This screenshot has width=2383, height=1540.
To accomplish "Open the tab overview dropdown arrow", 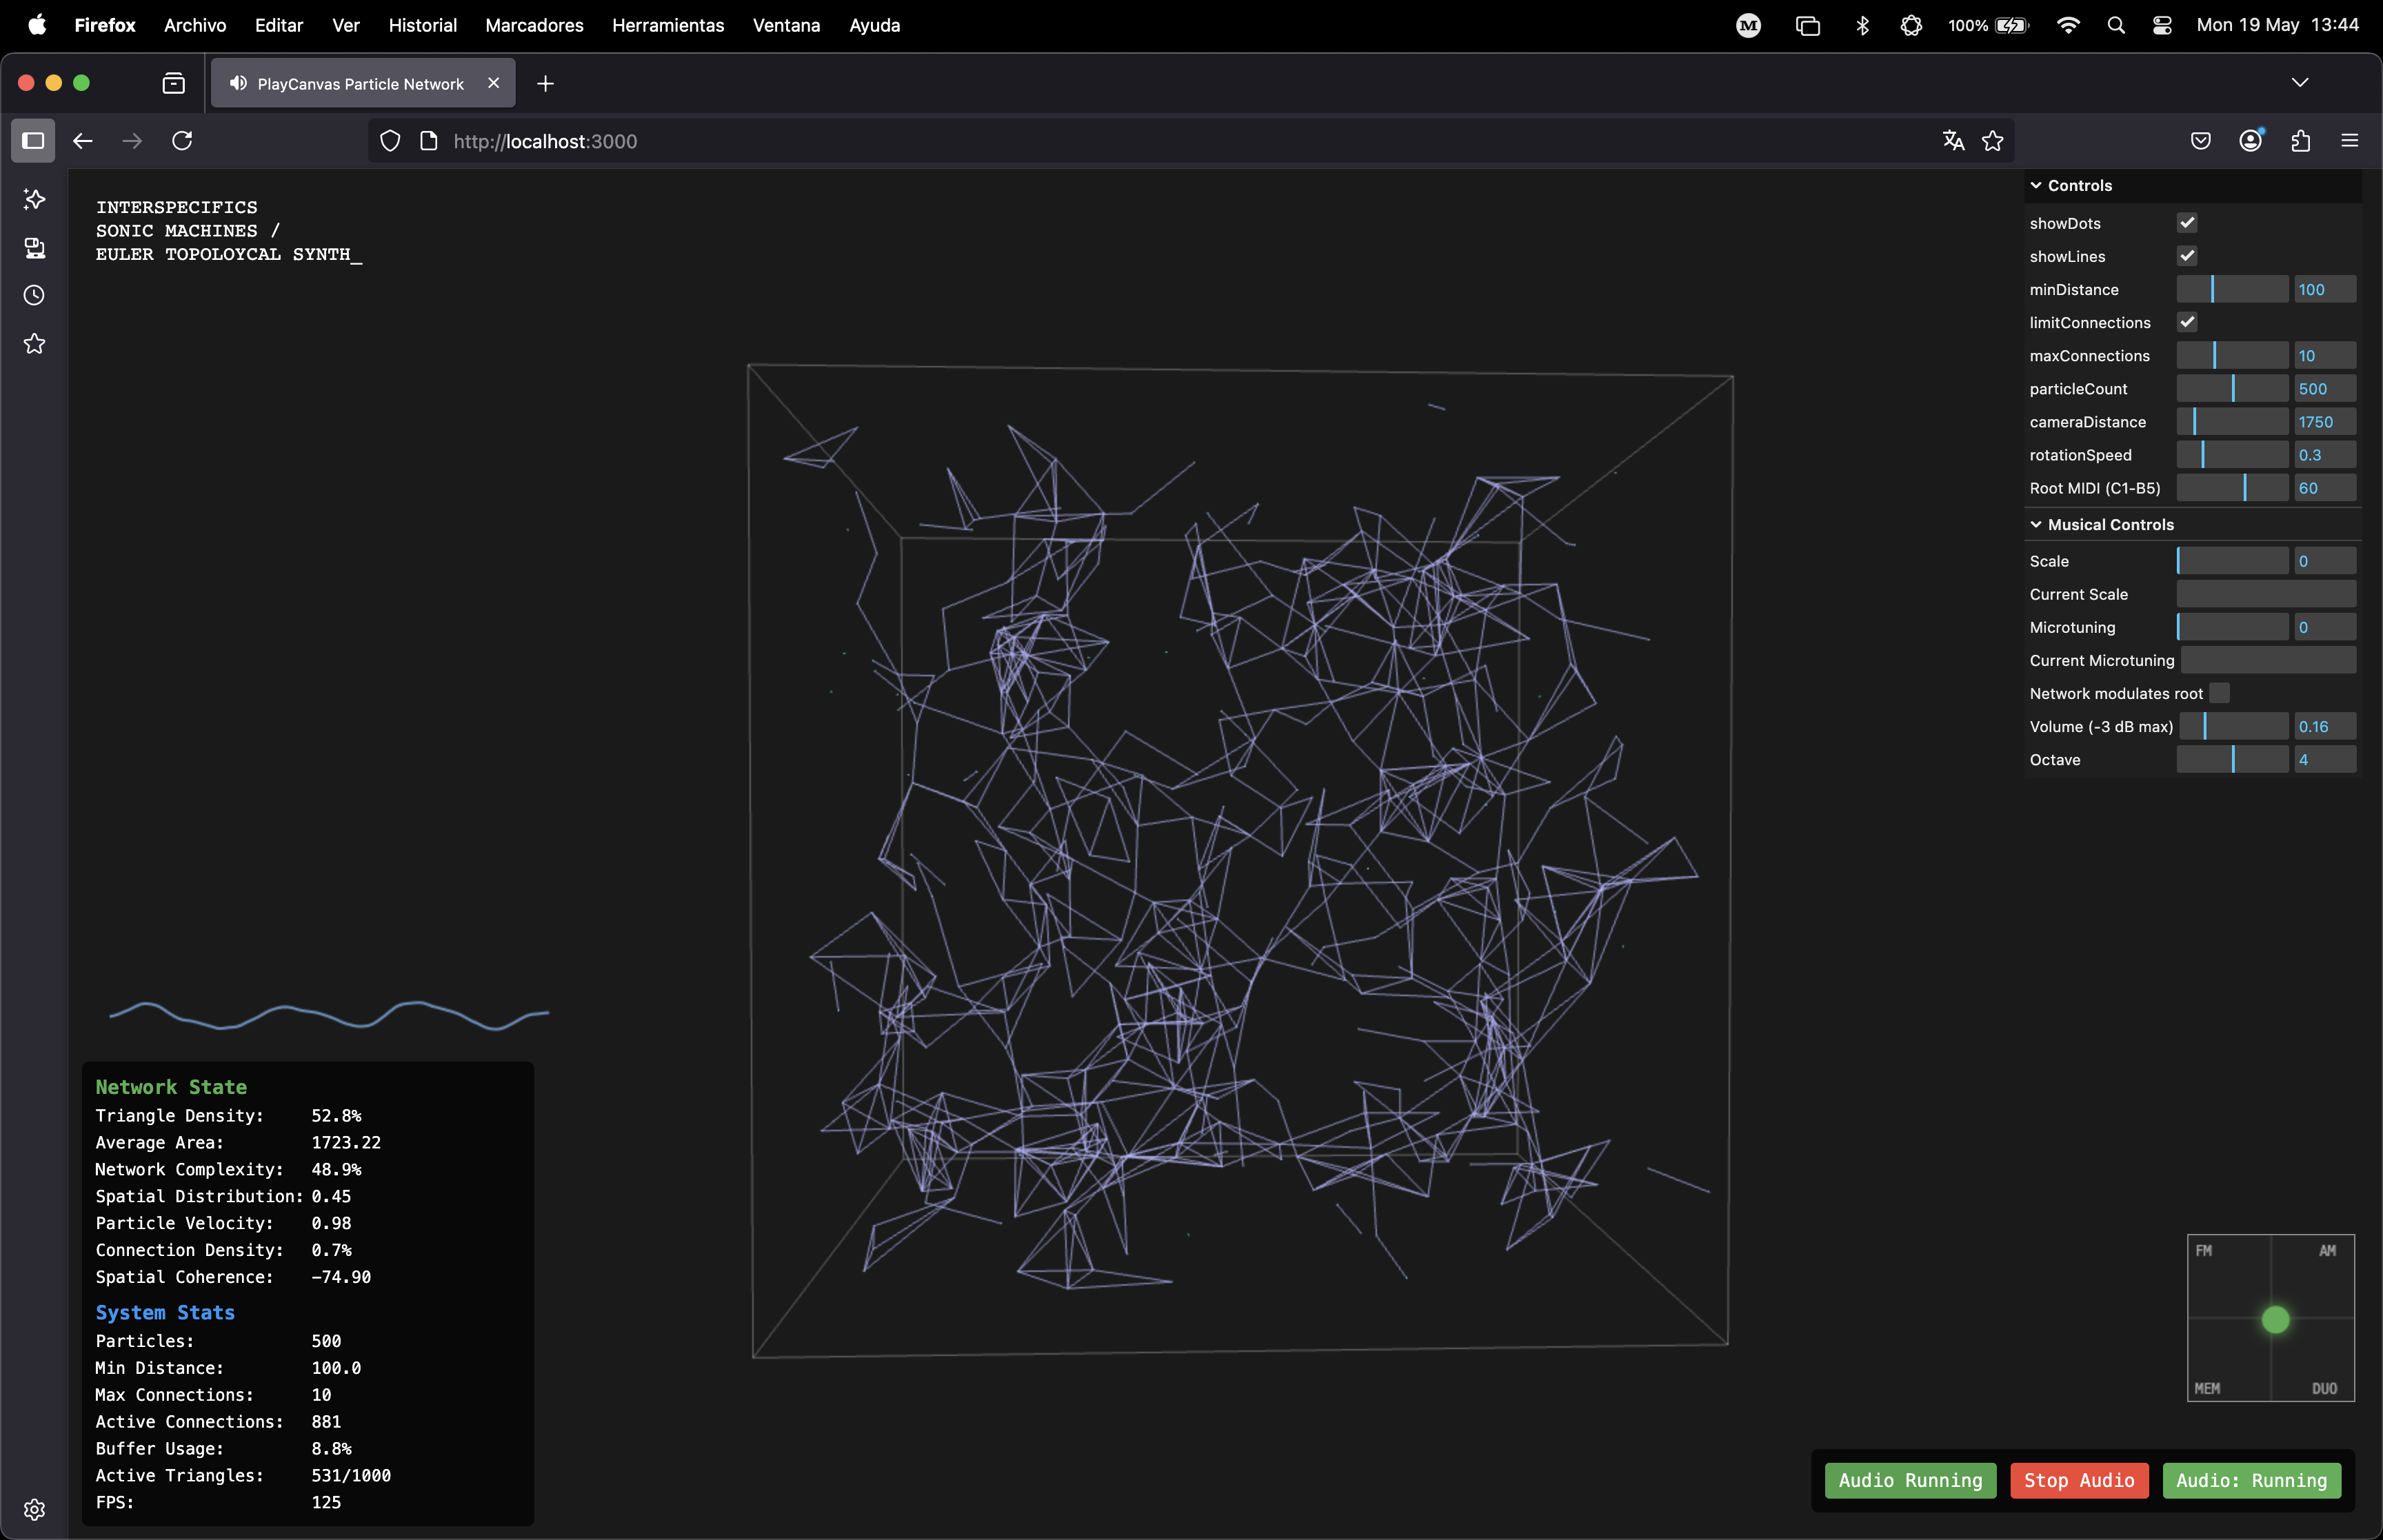I will (x=2300, y=82).
